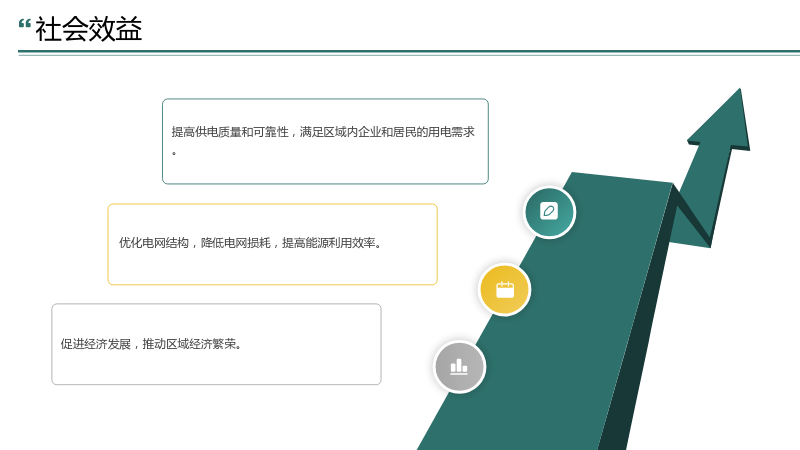This screenshot has height=450, width=800.
Task: Select the lone period on second line
Action: tap(174, 153)
